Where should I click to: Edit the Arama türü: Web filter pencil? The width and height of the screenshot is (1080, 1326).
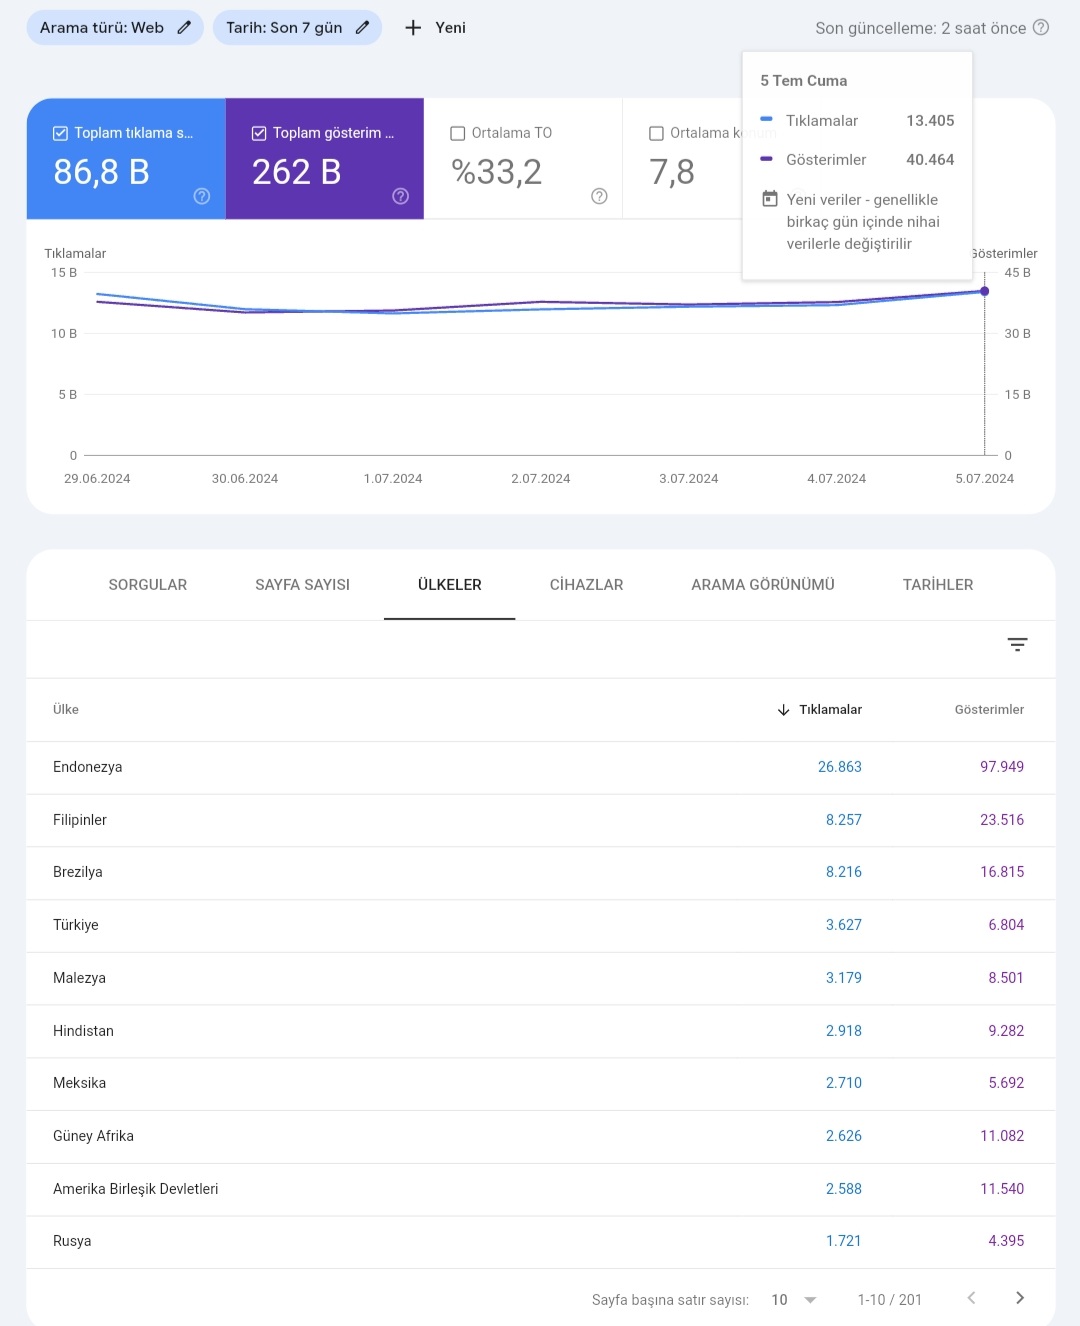[x=184, y=28]
